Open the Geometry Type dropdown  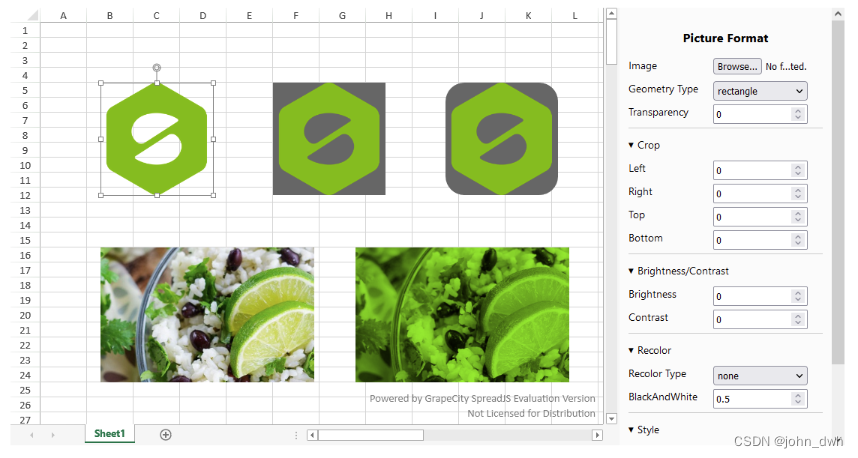[x=760, y=91]
